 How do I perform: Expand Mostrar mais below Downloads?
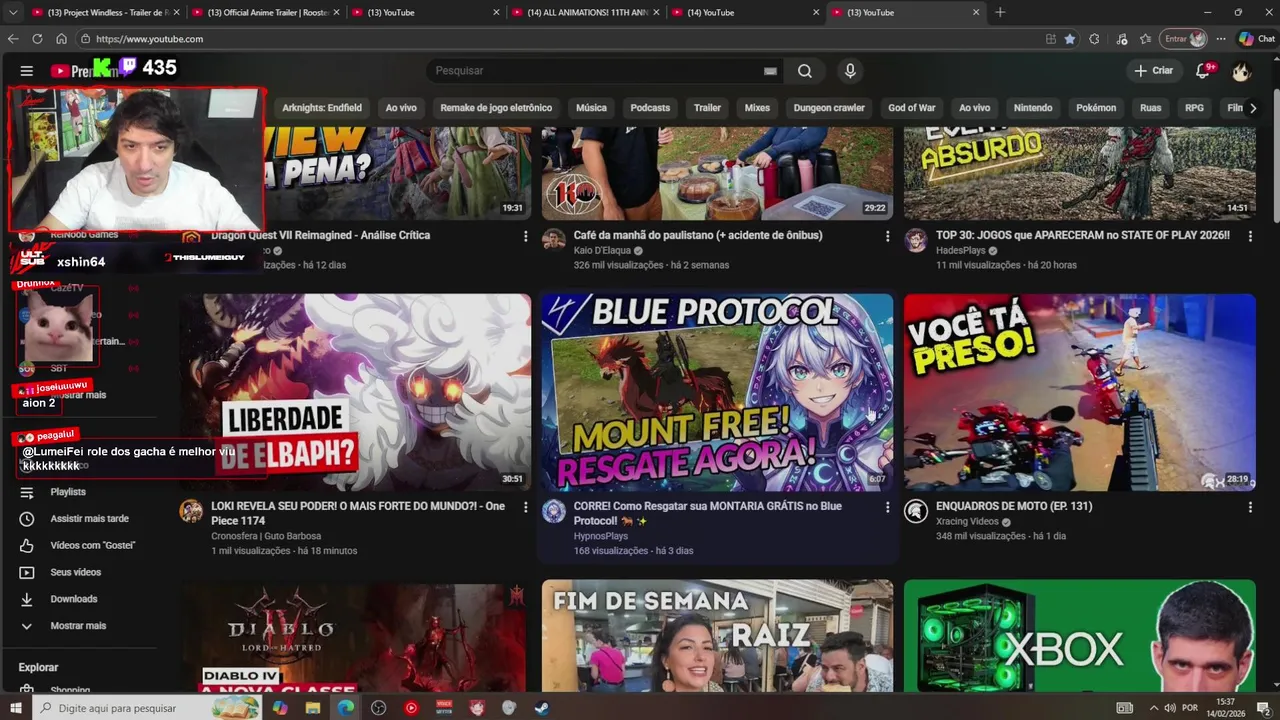coord(80,626)
